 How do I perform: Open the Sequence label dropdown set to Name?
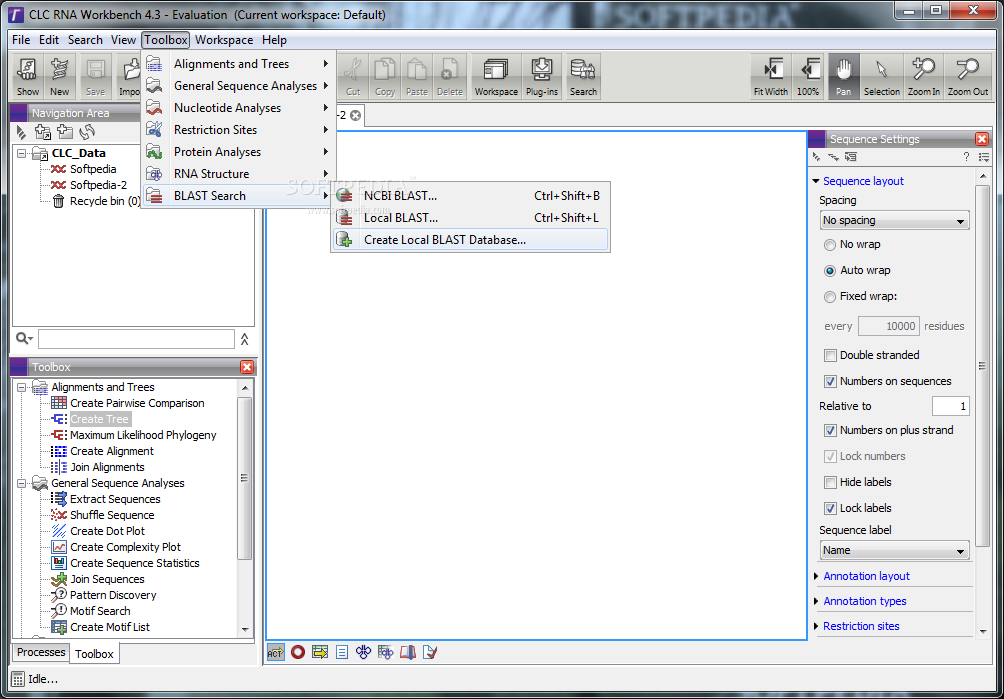895,550
